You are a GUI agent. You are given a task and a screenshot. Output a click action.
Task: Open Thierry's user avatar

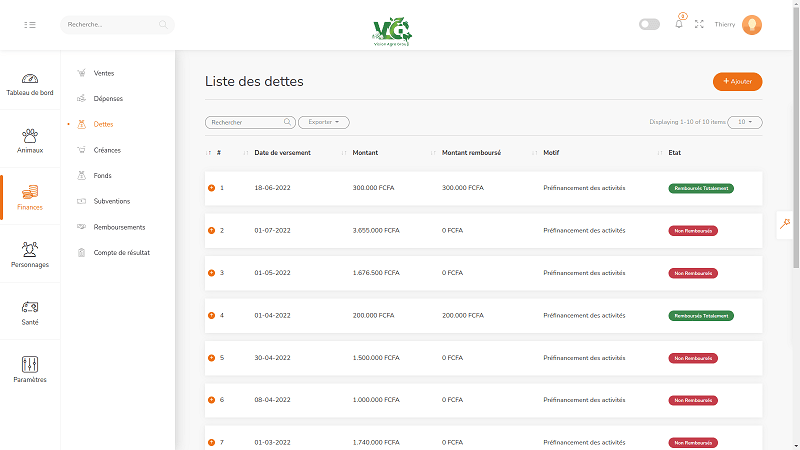coord(752,24)
